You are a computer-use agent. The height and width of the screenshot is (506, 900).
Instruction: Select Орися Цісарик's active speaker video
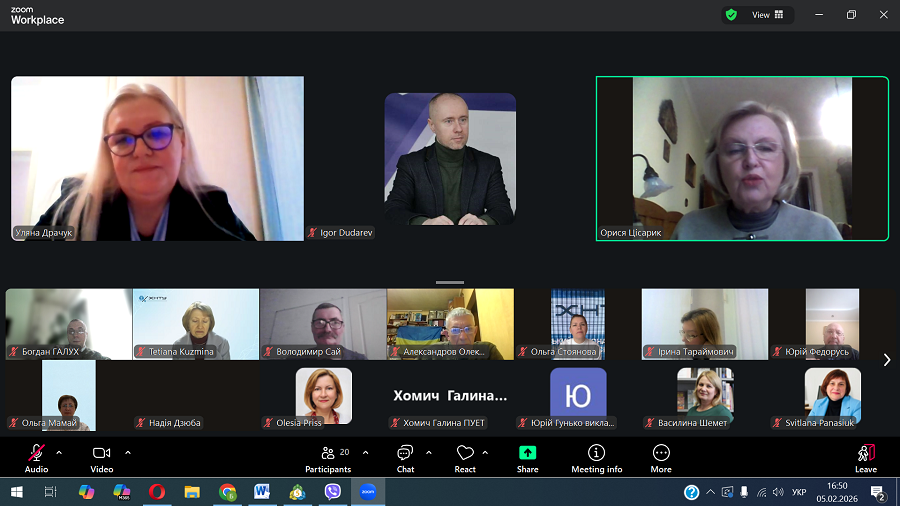(x=742, y=158)
